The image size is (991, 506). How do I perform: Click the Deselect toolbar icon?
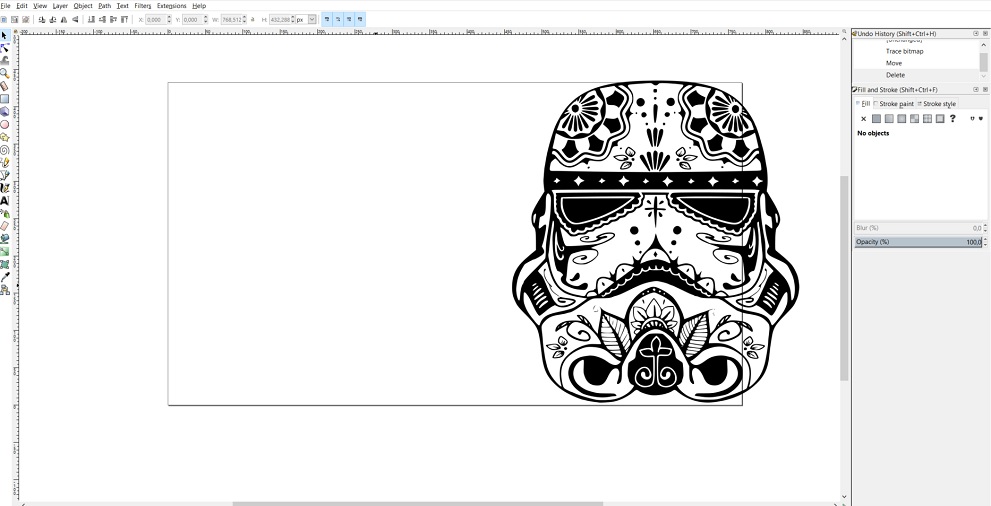[25, 20]
